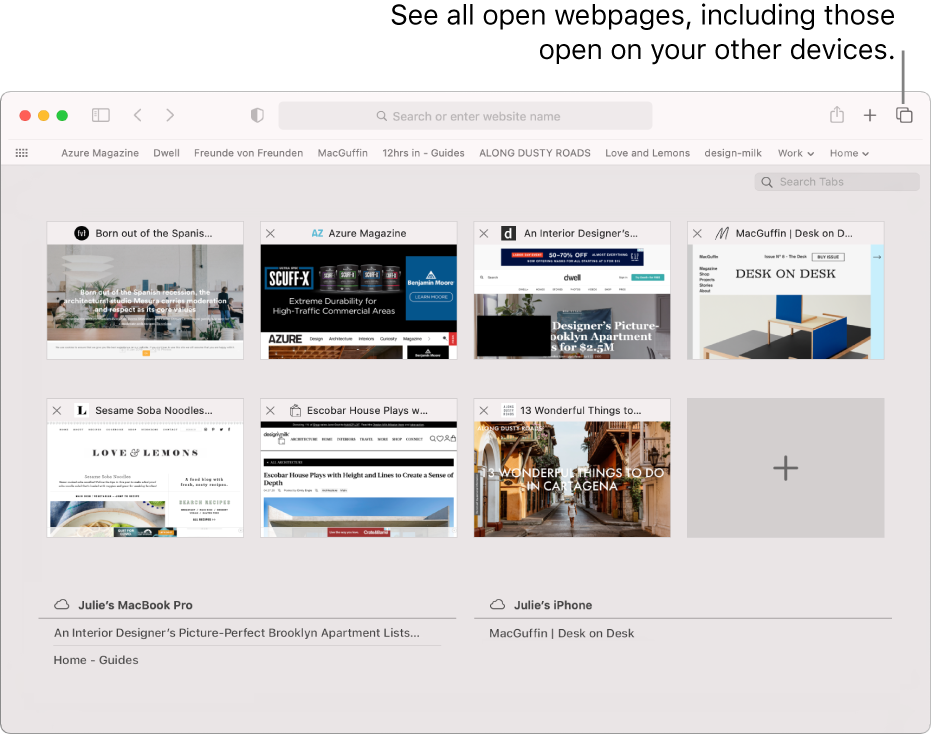Click the address bar magnifier icon
Viewport: 931px width, 734px height.
tap(382, 116)
